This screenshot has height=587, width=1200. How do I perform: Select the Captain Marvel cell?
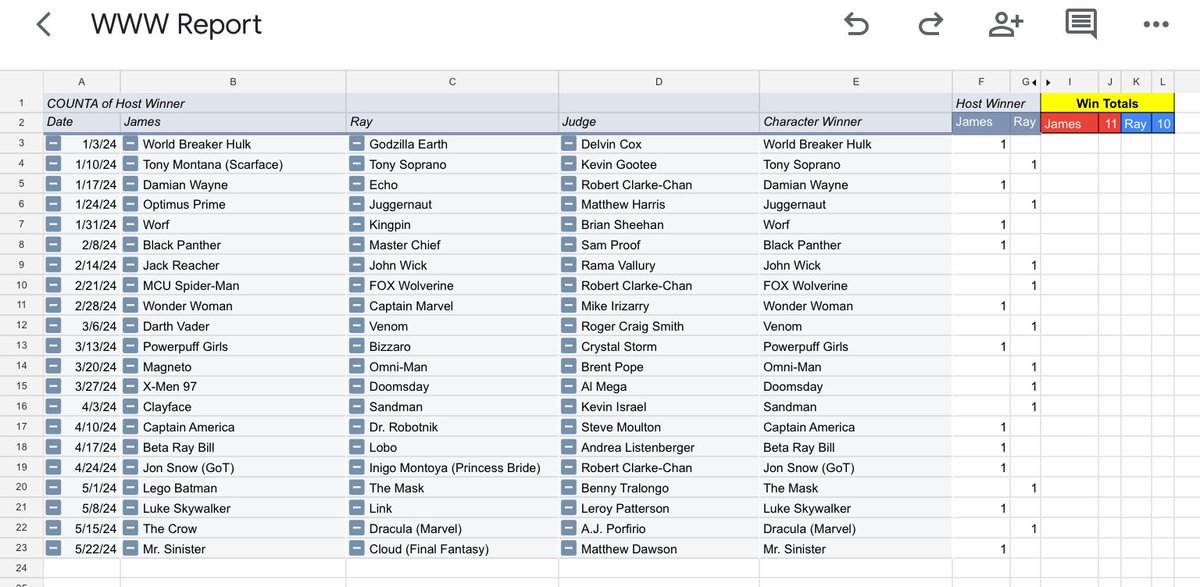pyautogui.click(x=452, y=306)
